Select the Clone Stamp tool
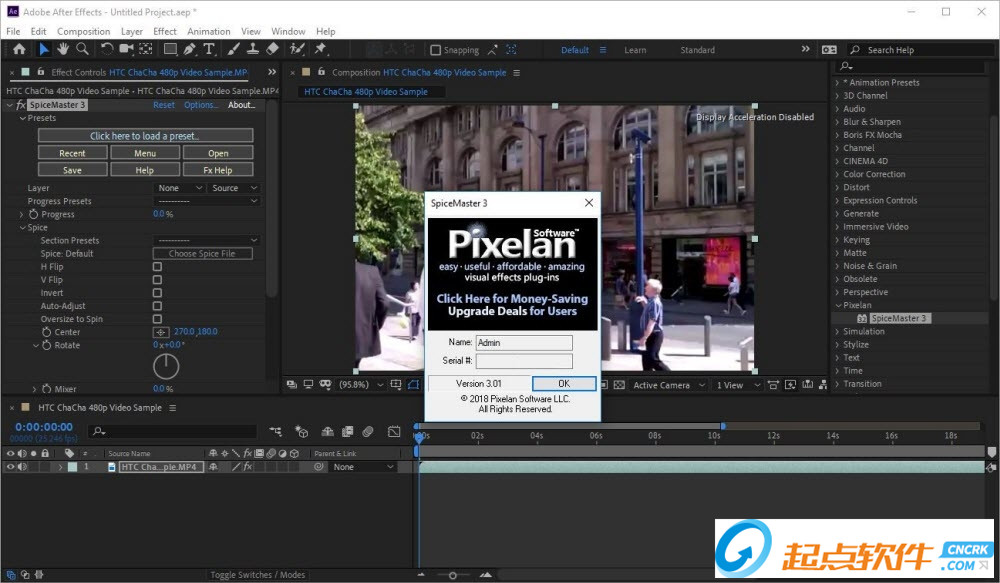Screen dimensions: 1000x583 pos(252,49)
